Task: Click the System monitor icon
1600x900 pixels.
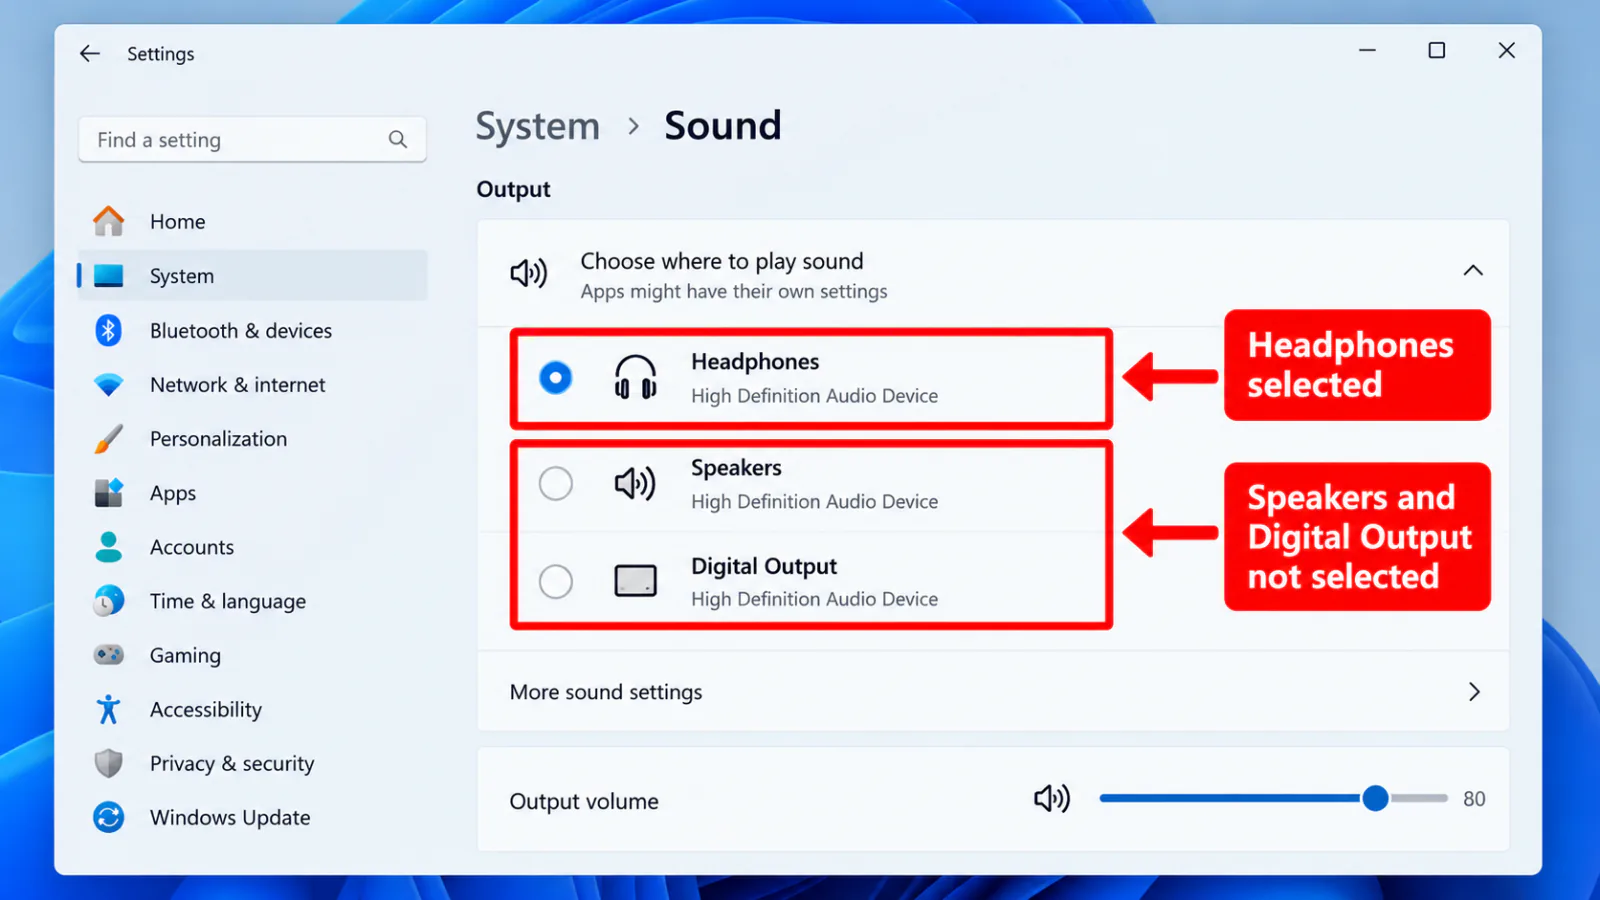Action: 109,276
